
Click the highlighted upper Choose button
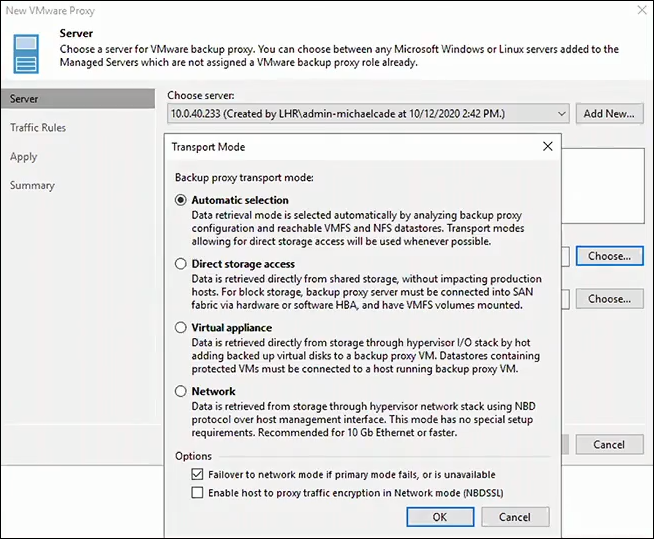pos(609,256)
